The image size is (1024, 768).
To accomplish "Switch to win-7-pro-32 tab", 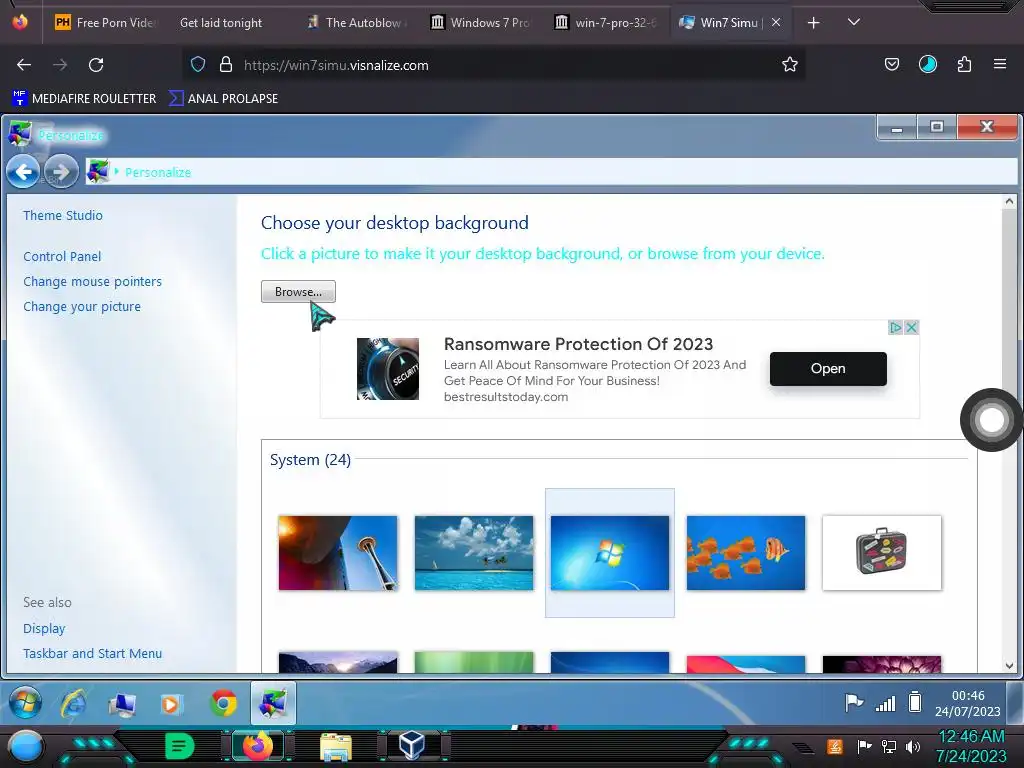I will pos(607,23).
